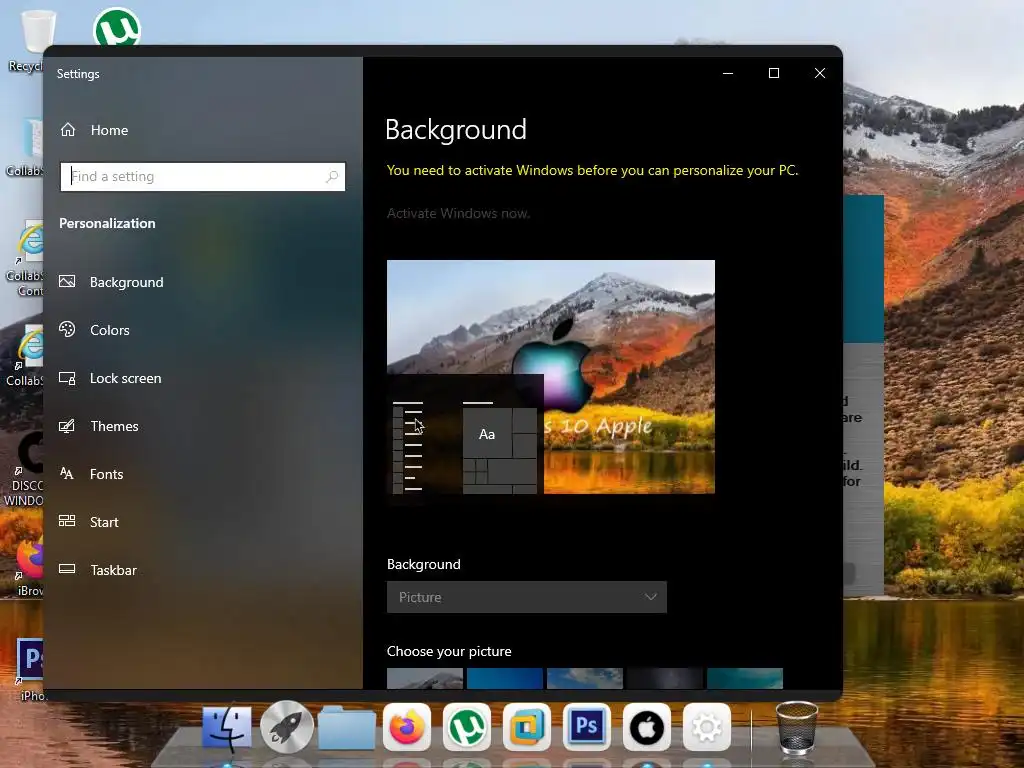This screenshot has height=768, width=1024.
Task: Choose the fourth dark picture thumbnail
Action: [665, 678]
